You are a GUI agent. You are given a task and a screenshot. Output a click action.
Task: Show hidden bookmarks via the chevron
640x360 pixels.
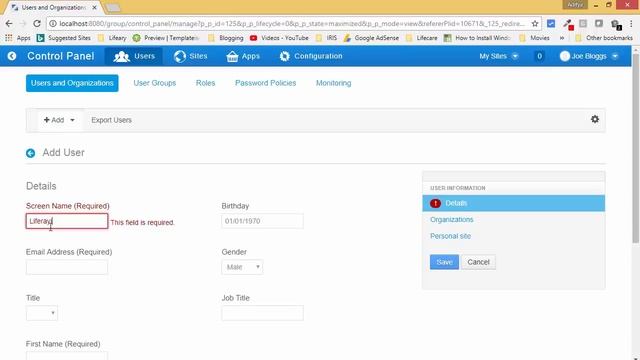point(562,38)
